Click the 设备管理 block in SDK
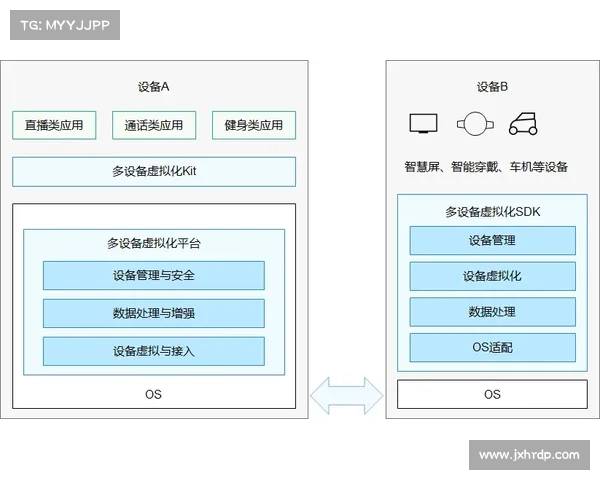Image resolution: width=600 pixels, height=480 pixels. point(492,240)
